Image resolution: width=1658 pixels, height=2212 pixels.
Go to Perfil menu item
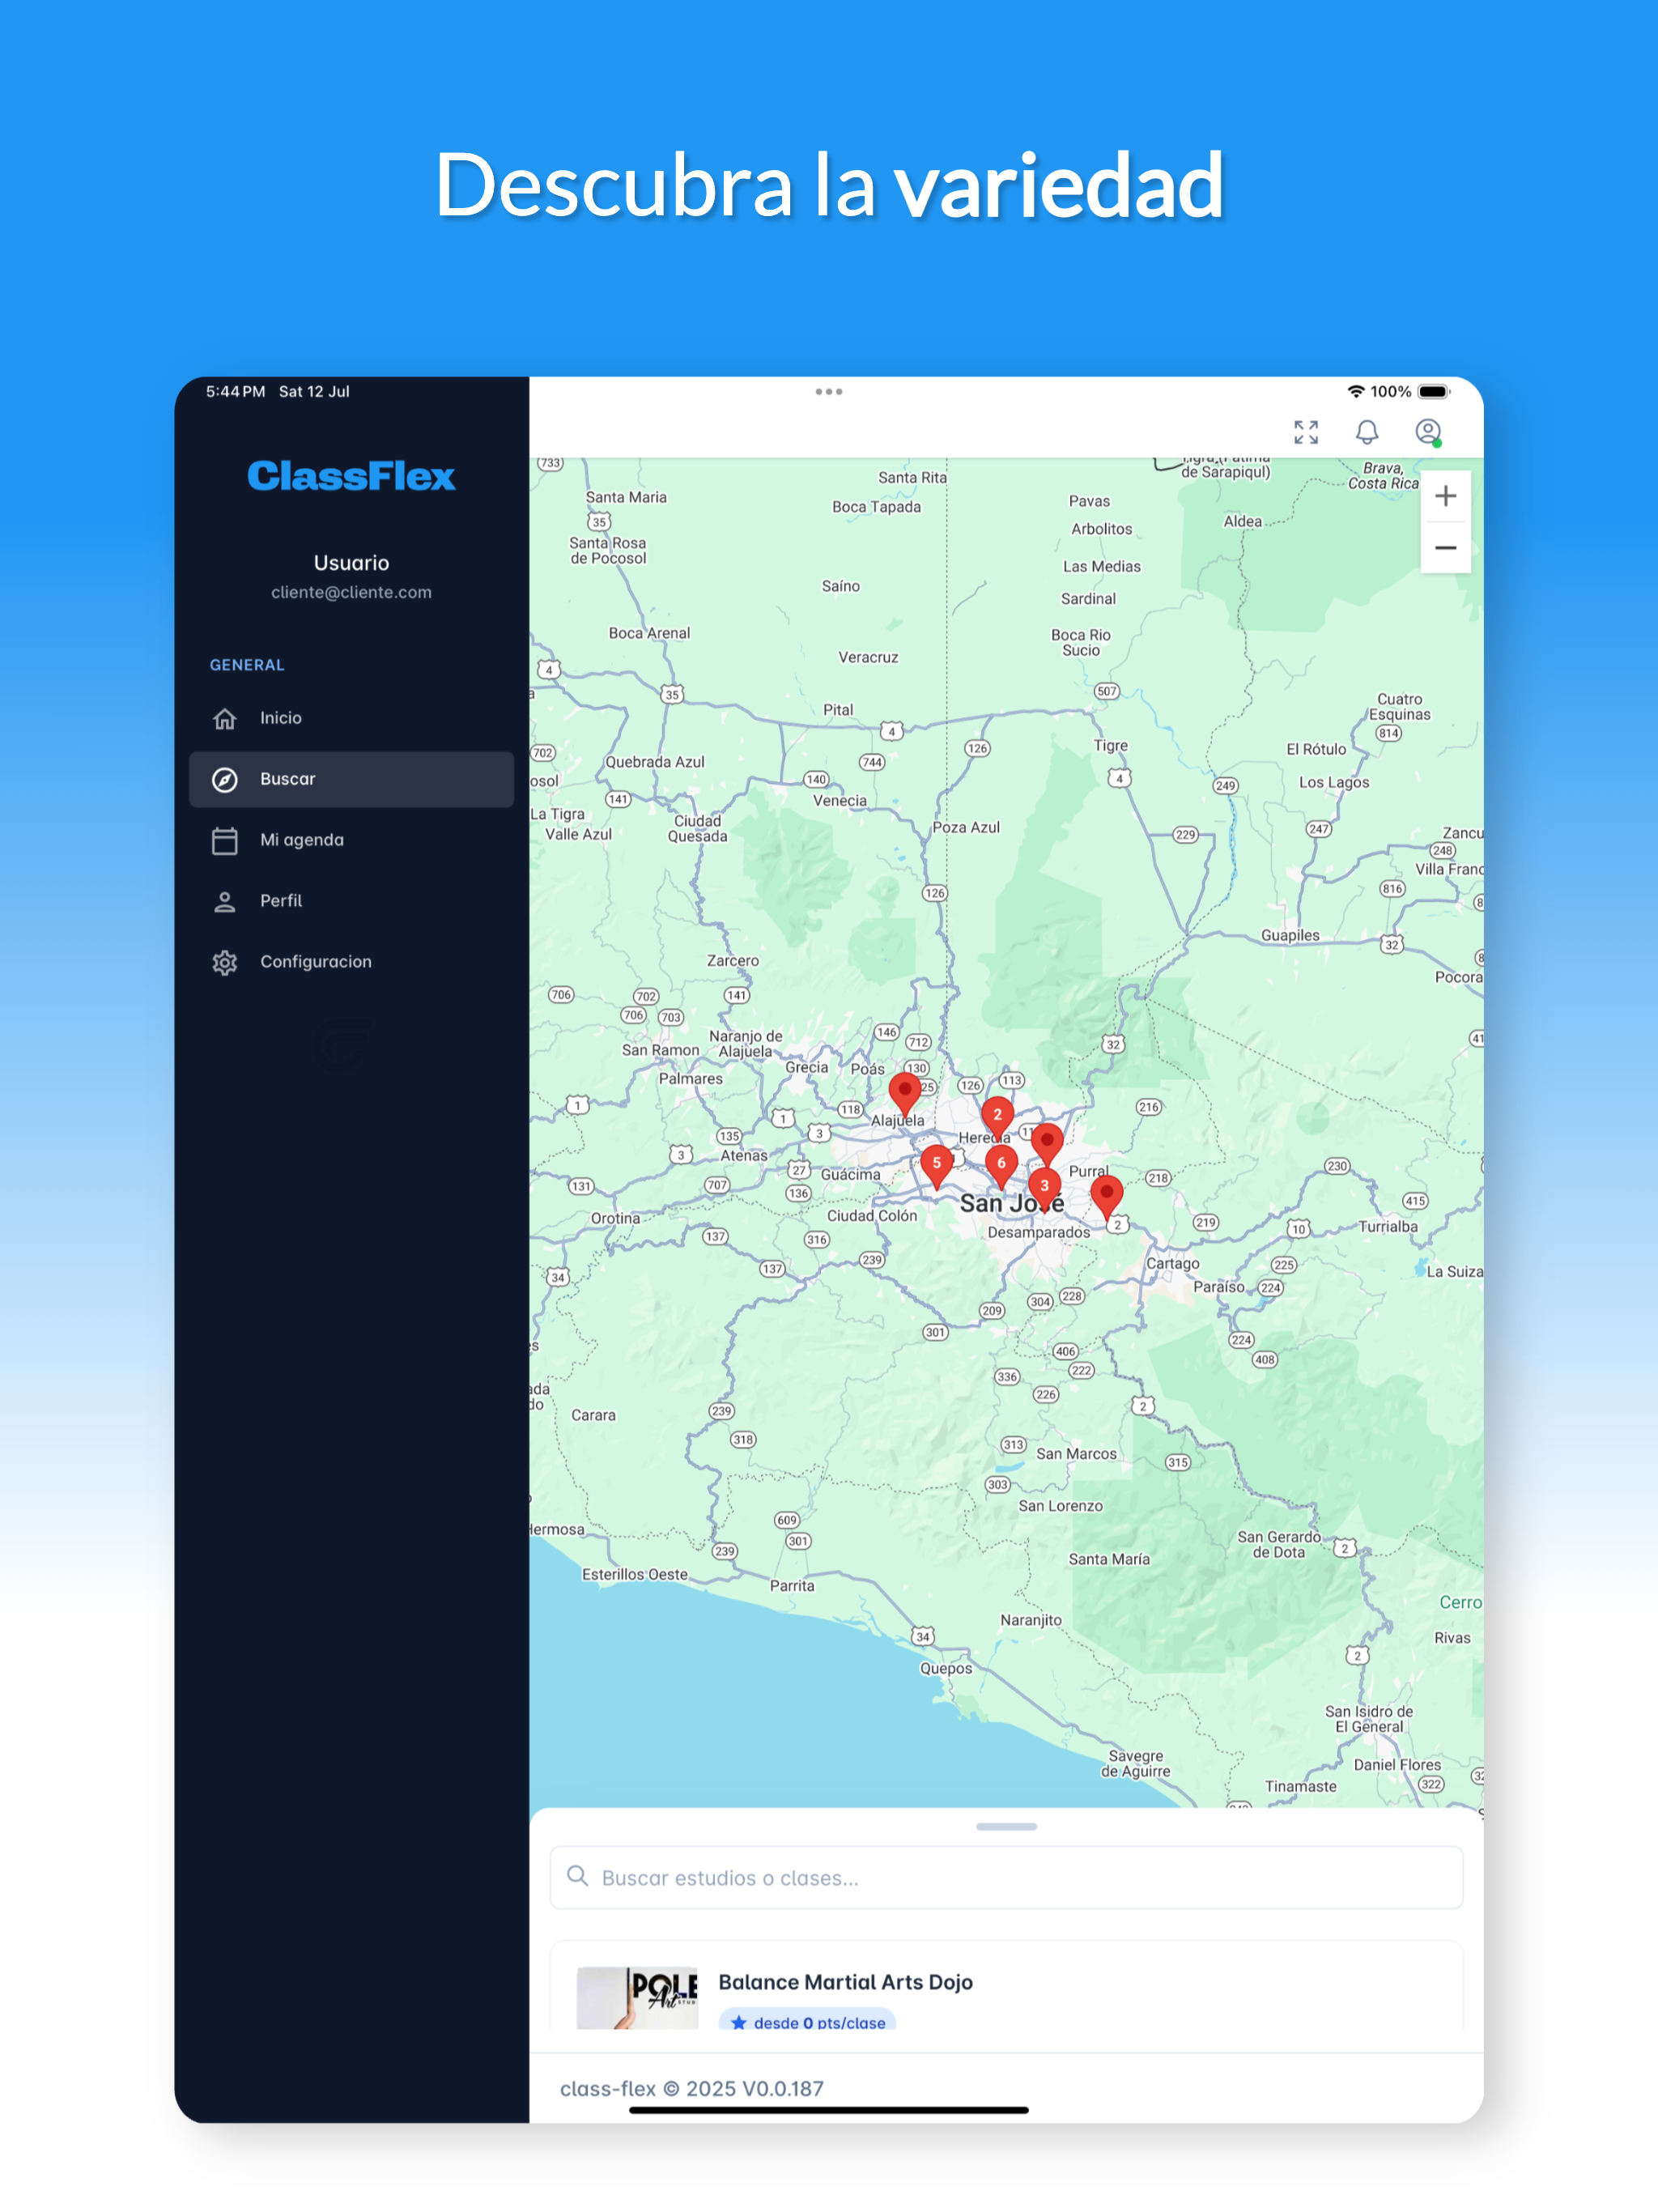coord(351,901)
